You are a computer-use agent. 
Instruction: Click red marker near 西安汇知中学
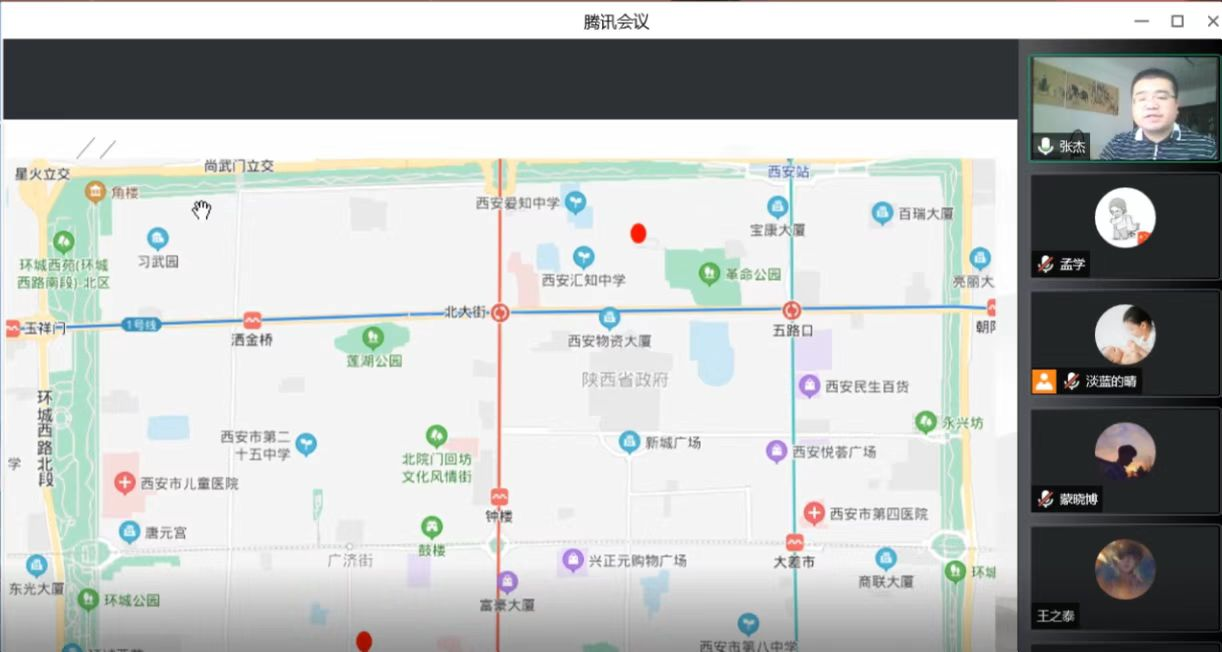point(638,233)
